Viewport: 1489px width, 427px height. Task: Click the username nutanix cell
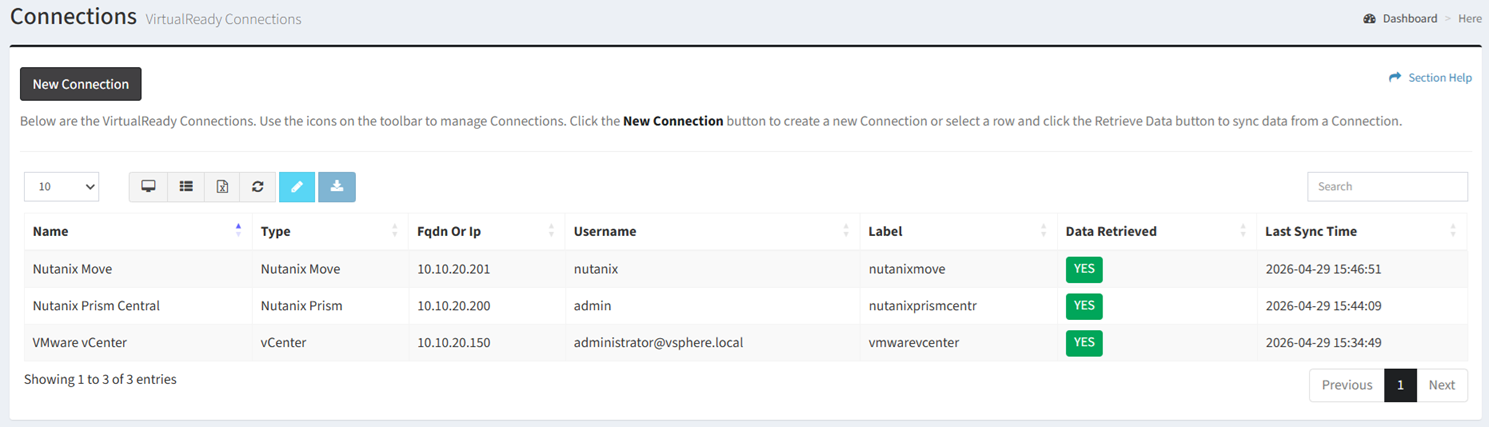coord(712,269)
